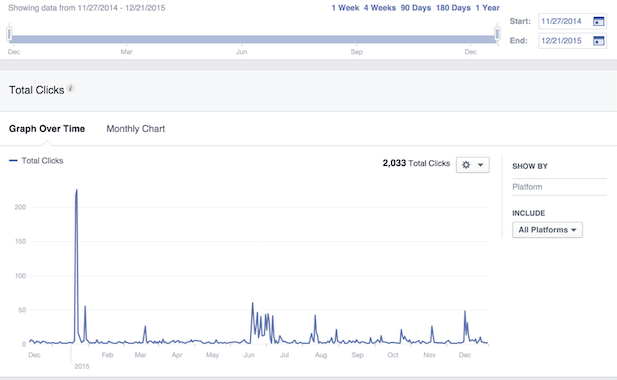Expand the gear menu dropdown arrow

480,165
